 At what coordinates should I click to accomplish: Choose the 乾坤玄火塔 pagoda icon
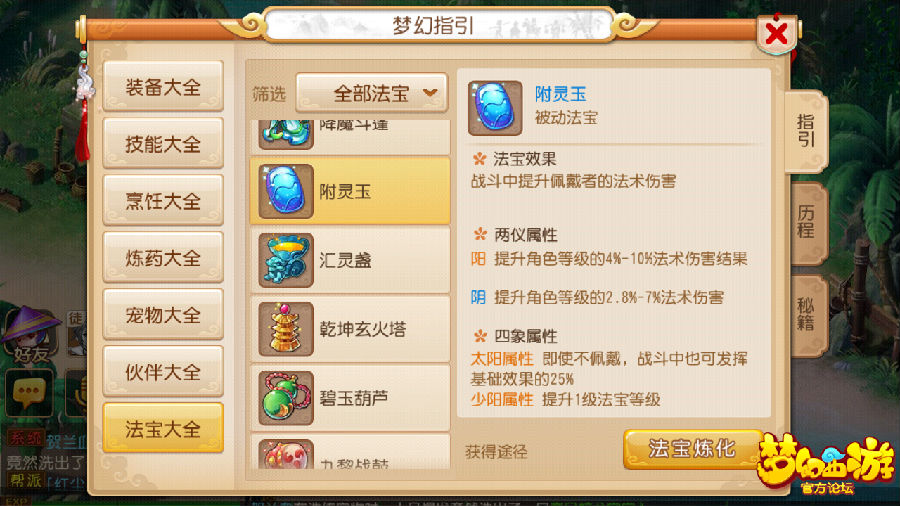coord(286,329)
